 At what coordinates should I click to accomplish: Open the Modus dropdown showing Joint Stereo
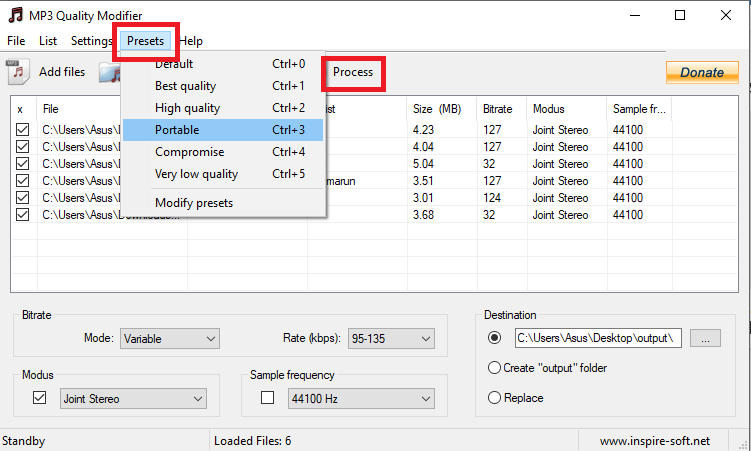click(133, 399)
